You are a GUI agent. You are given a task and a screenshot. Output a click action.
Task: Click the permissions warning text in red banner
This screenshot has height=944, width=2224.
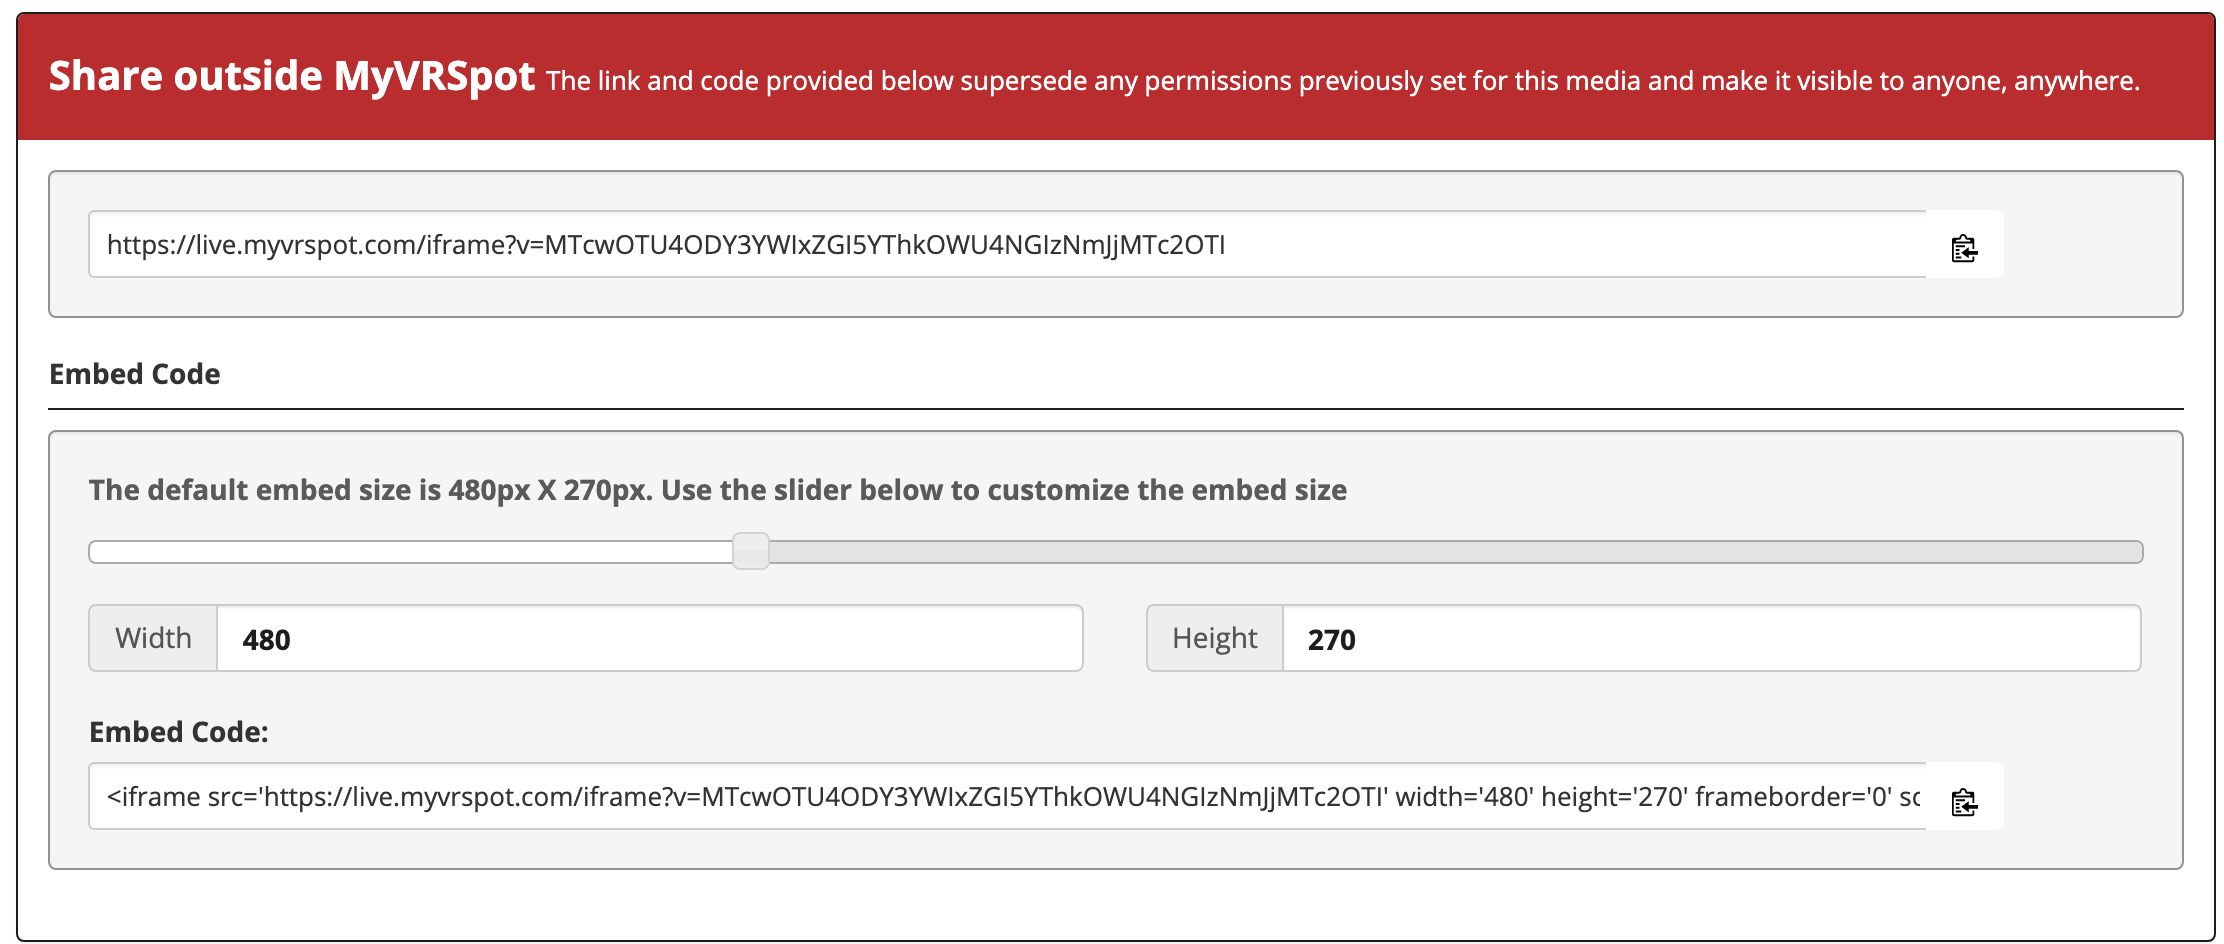(x=1343, y=81)
